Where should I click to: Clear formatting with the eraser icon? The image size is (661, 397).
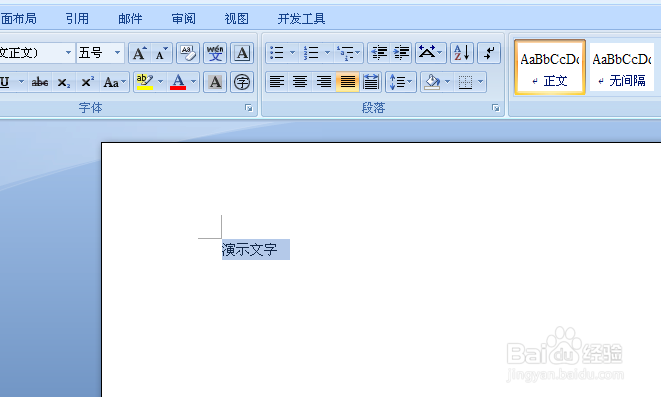[x=188, y=53]
